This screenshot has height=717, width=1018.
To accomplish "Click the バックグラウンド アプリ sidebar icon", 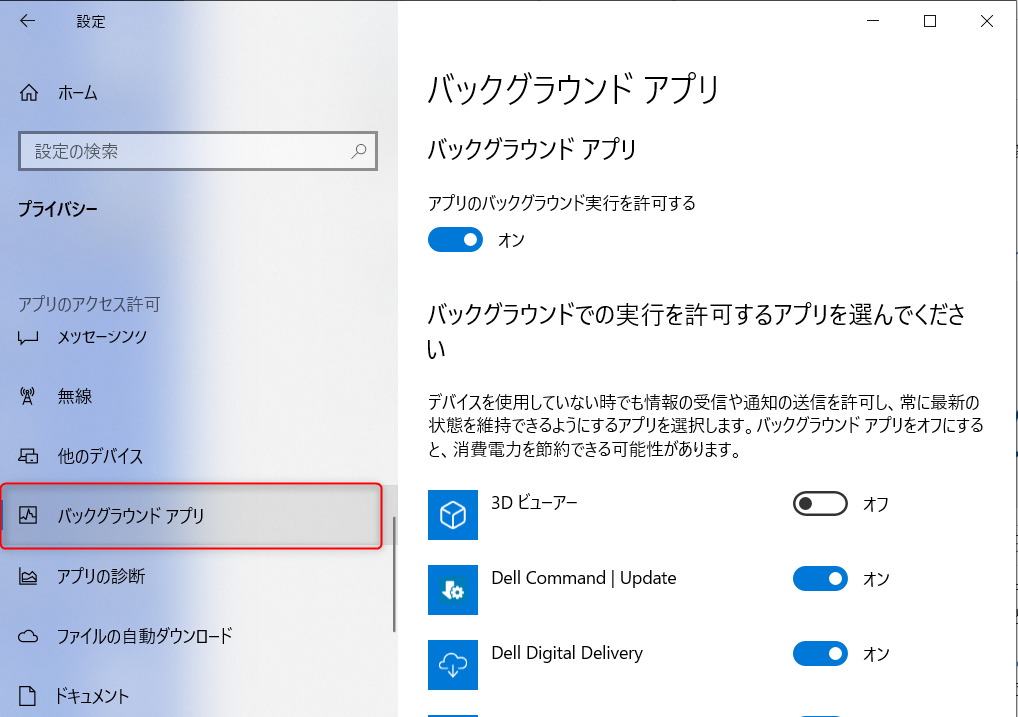I will pyautogui.click(x=28, y=516).
